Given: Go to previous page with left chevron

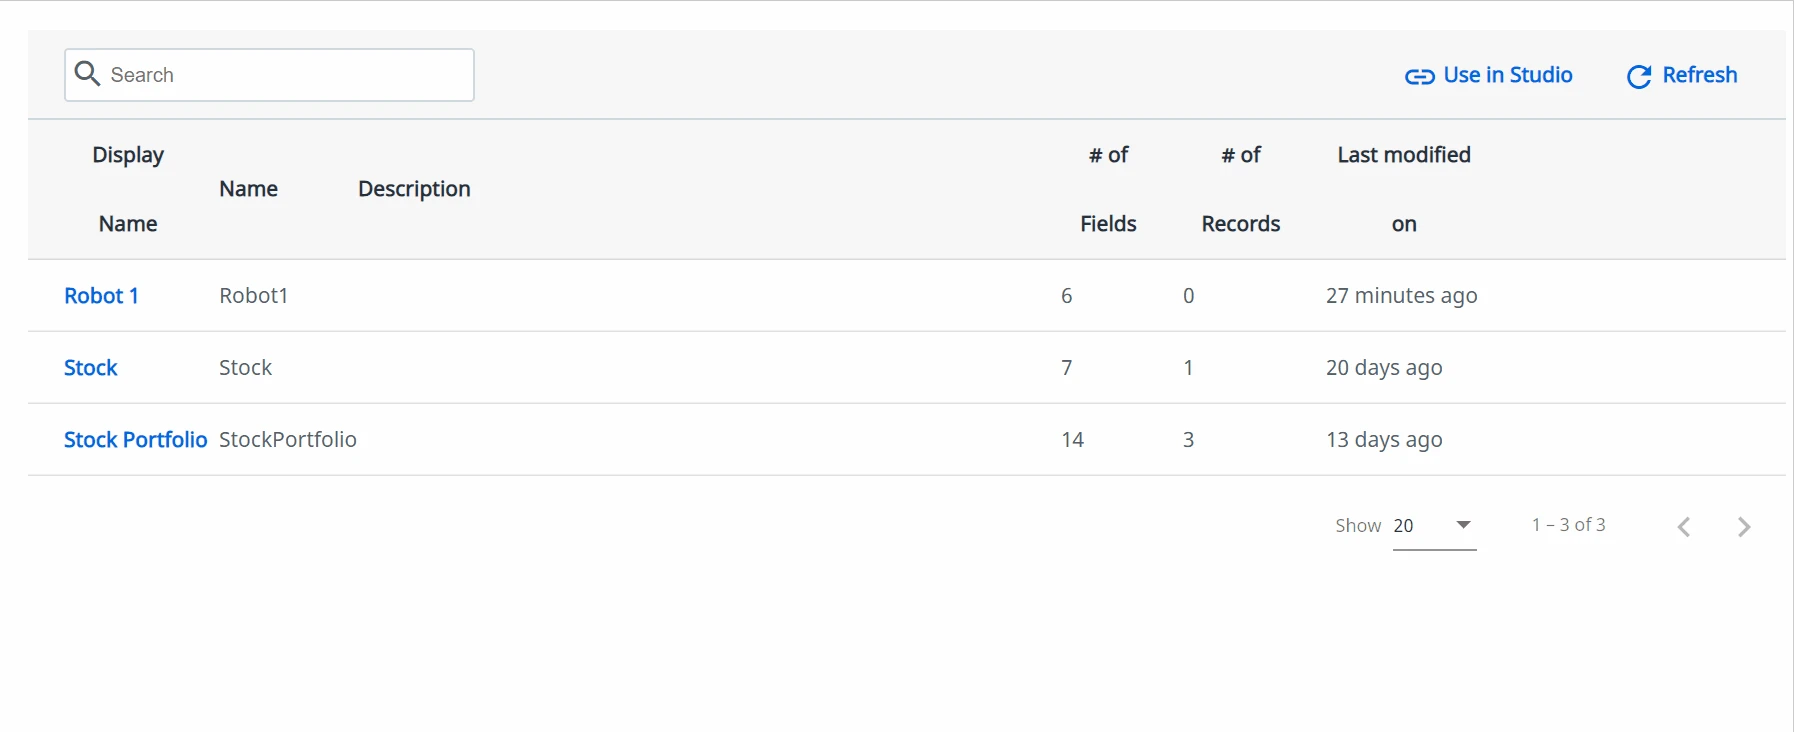Looking at the screenshot, I should click(1684, 527).
